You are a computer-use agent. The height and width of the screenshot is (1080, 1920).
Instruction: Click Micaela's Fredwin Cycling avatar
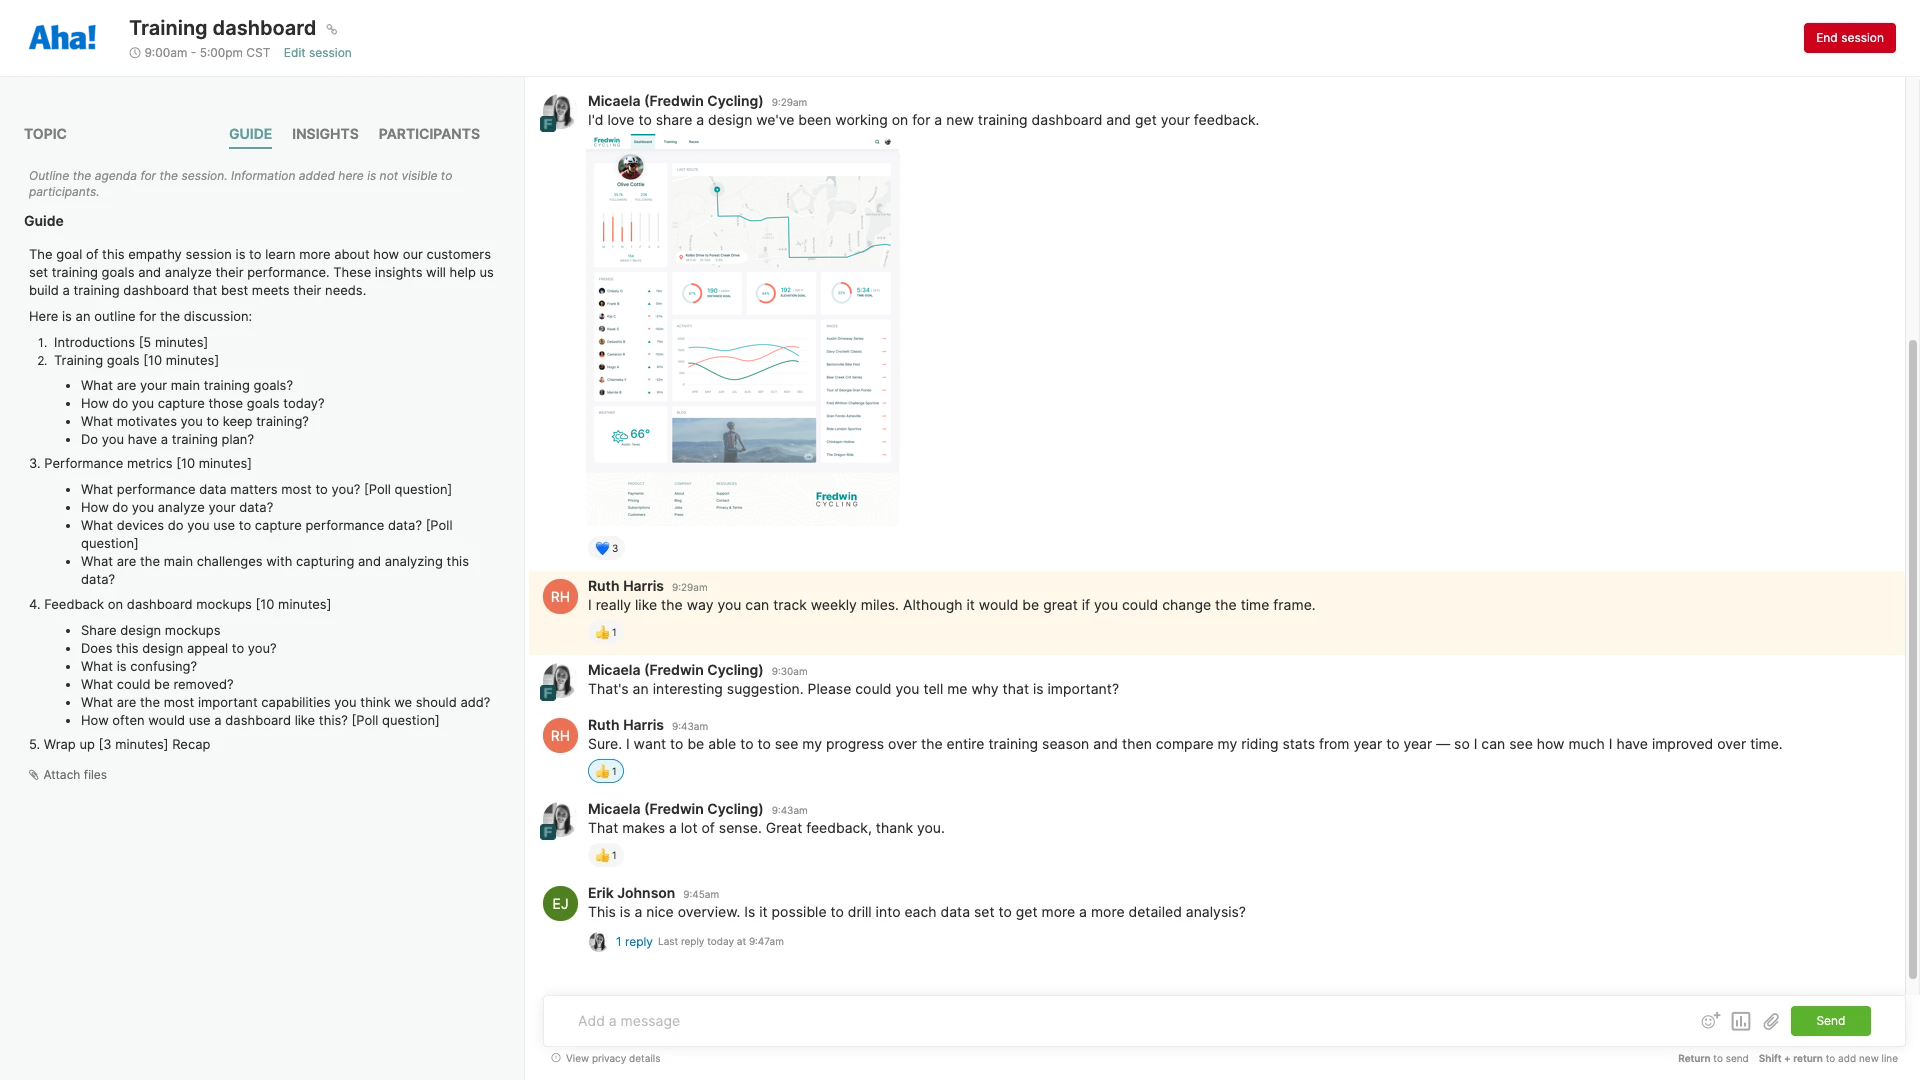(557, 112)
